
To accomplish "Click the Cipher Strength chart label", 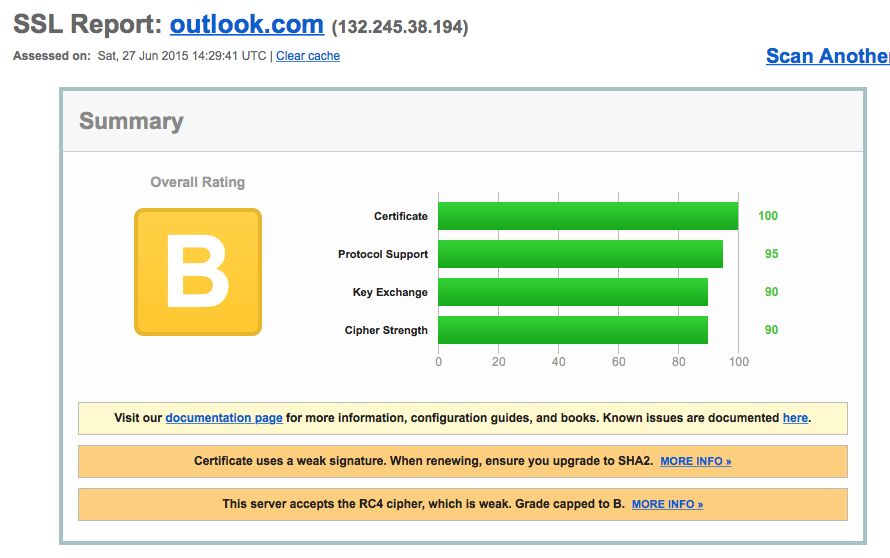I will (386, 330).
